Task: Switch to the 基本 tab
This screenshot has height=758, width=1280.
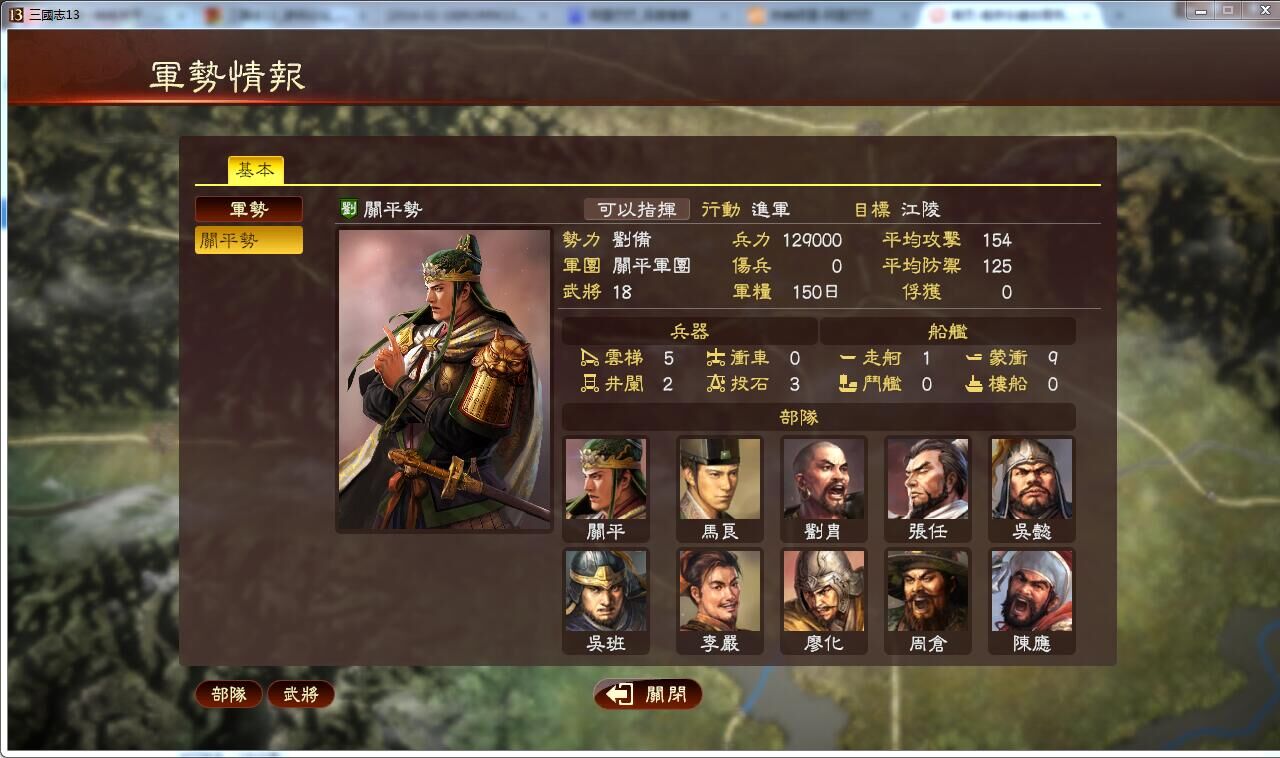Action: [255, 170]
